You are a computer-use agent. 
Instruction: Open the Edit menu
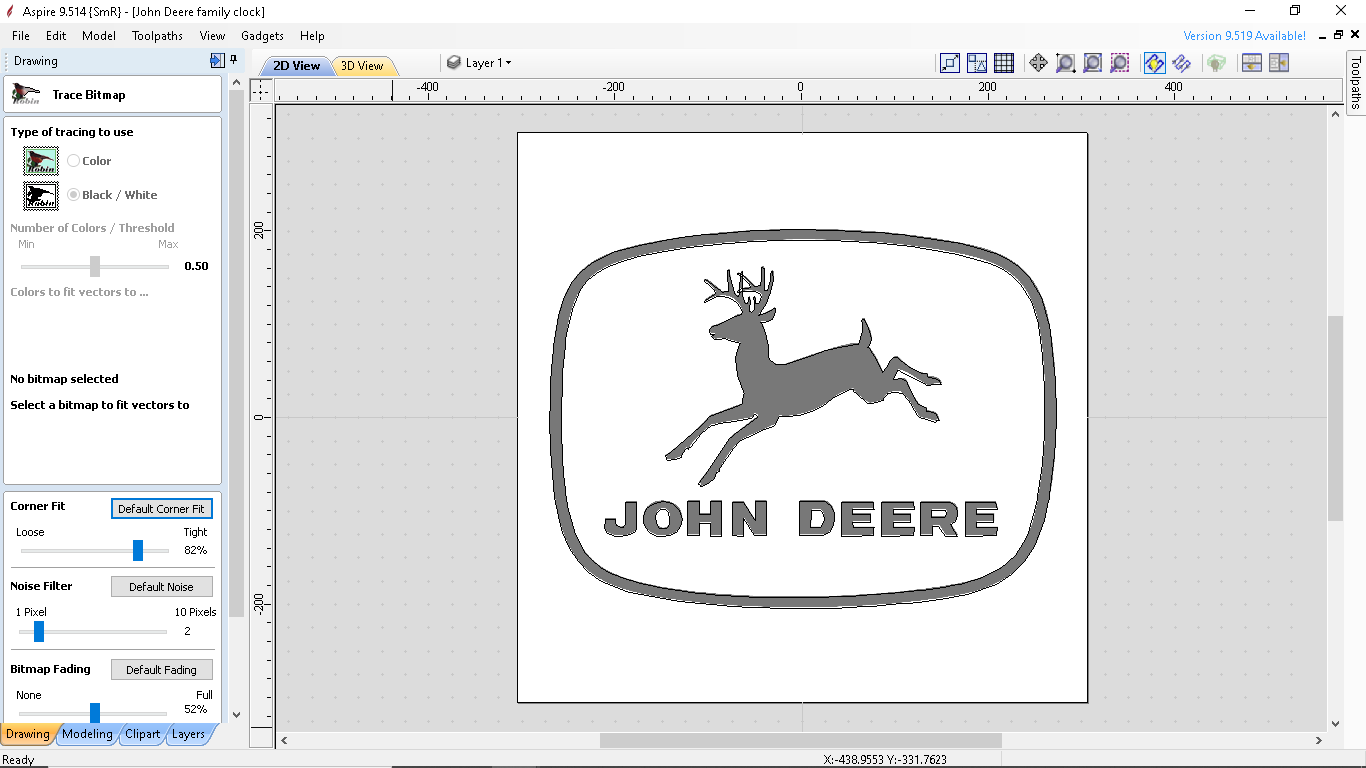[56, 36]
